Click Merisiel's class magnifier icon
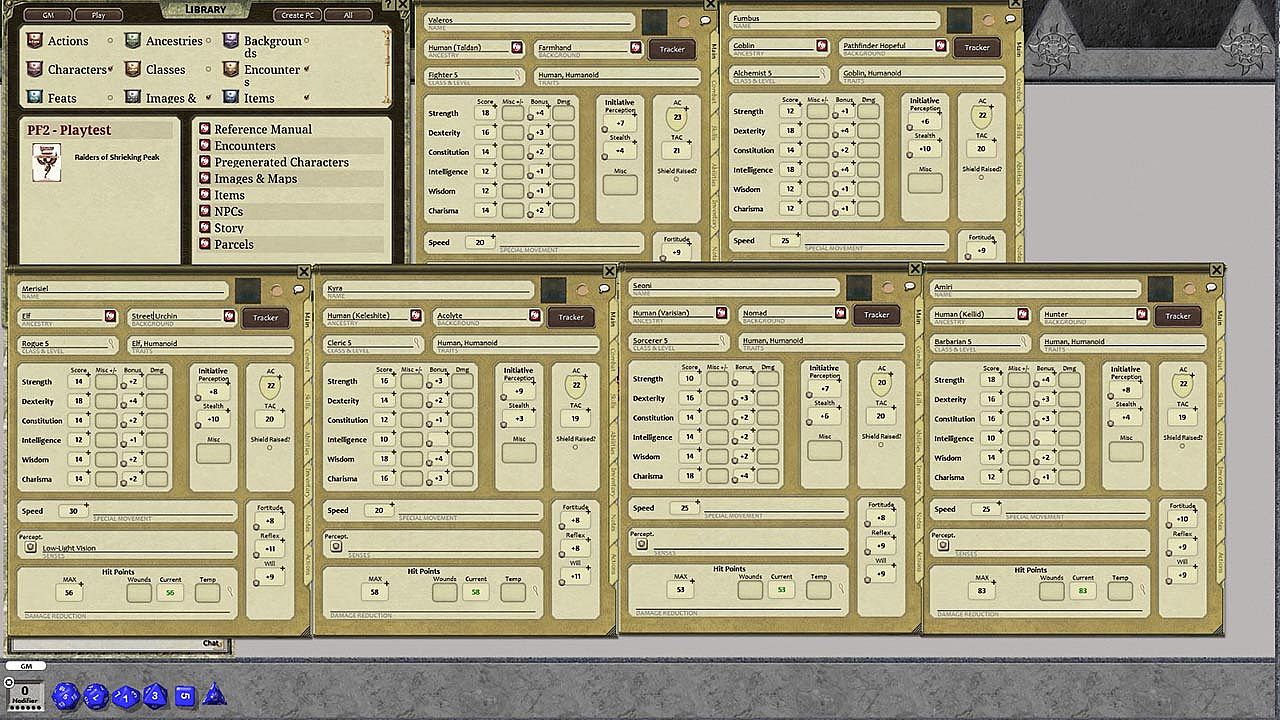Screen dimensions: 1280x720 click(112, 344)
